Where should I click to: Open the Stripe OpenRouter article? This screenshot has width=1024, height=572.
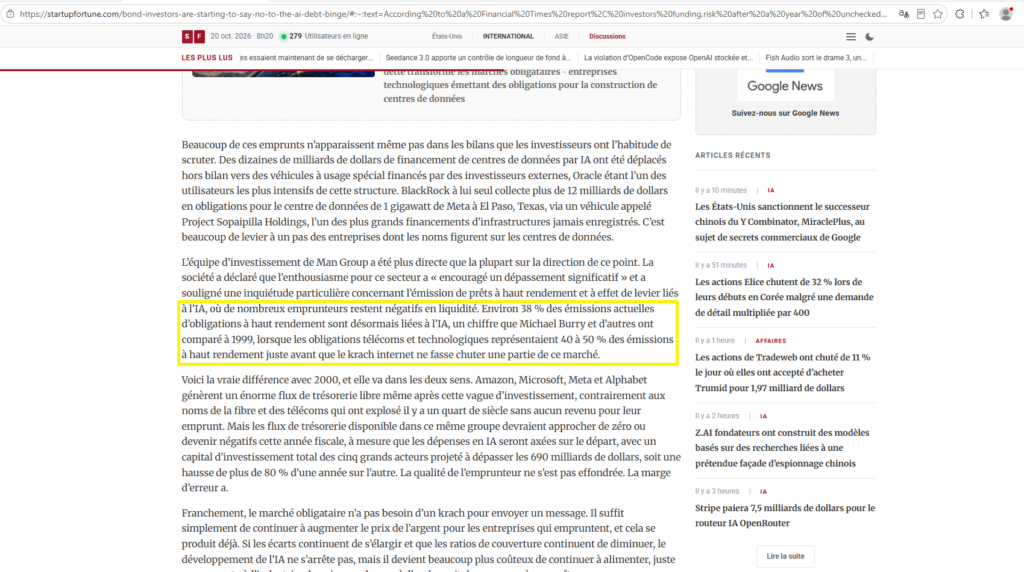point(784,515)
